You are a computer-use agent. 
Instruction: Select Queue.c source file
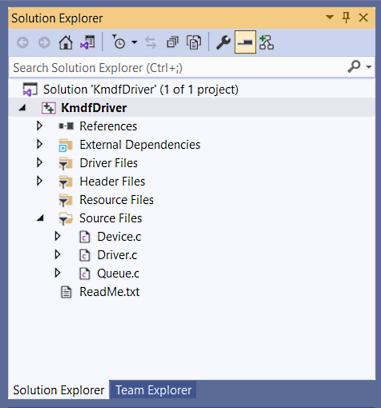[118, 274]
